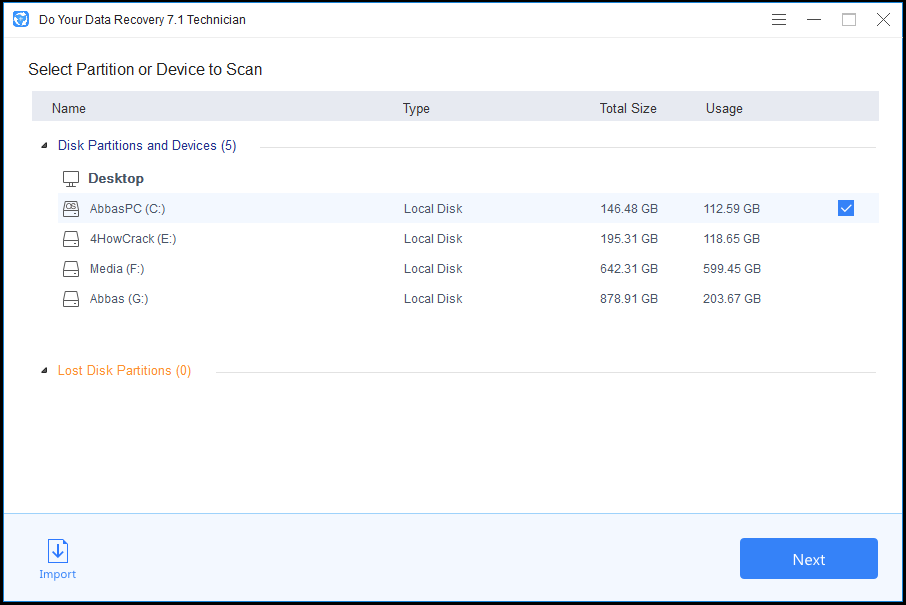The width and height of the screenshot is (906, 605).
Task: Click the Next button
Action: [x=808, y=558]
